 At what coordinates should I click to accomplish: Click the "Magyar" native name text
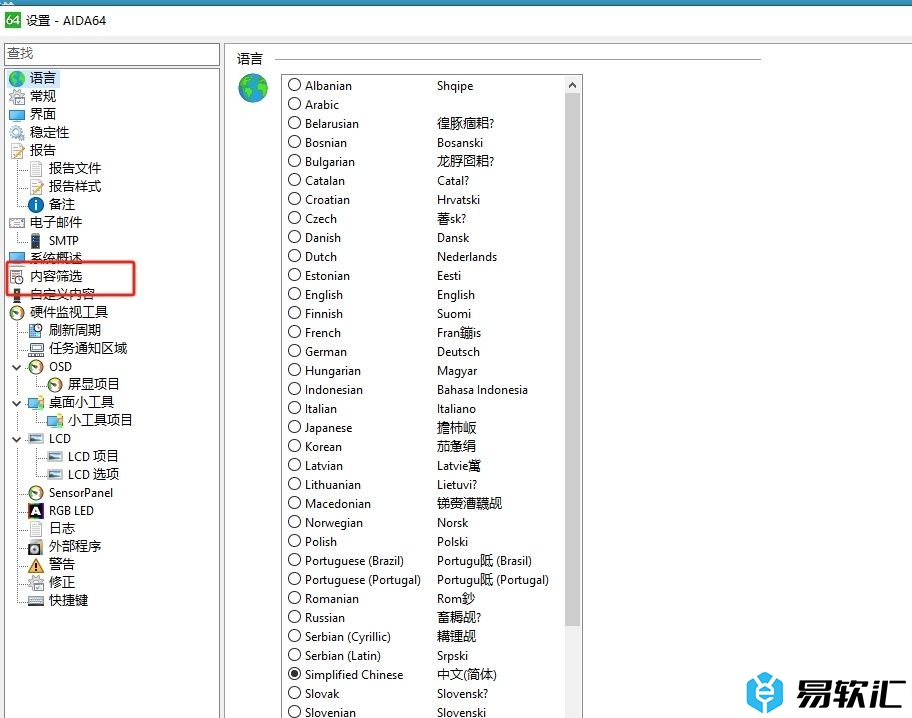click(x=457, y=371)
